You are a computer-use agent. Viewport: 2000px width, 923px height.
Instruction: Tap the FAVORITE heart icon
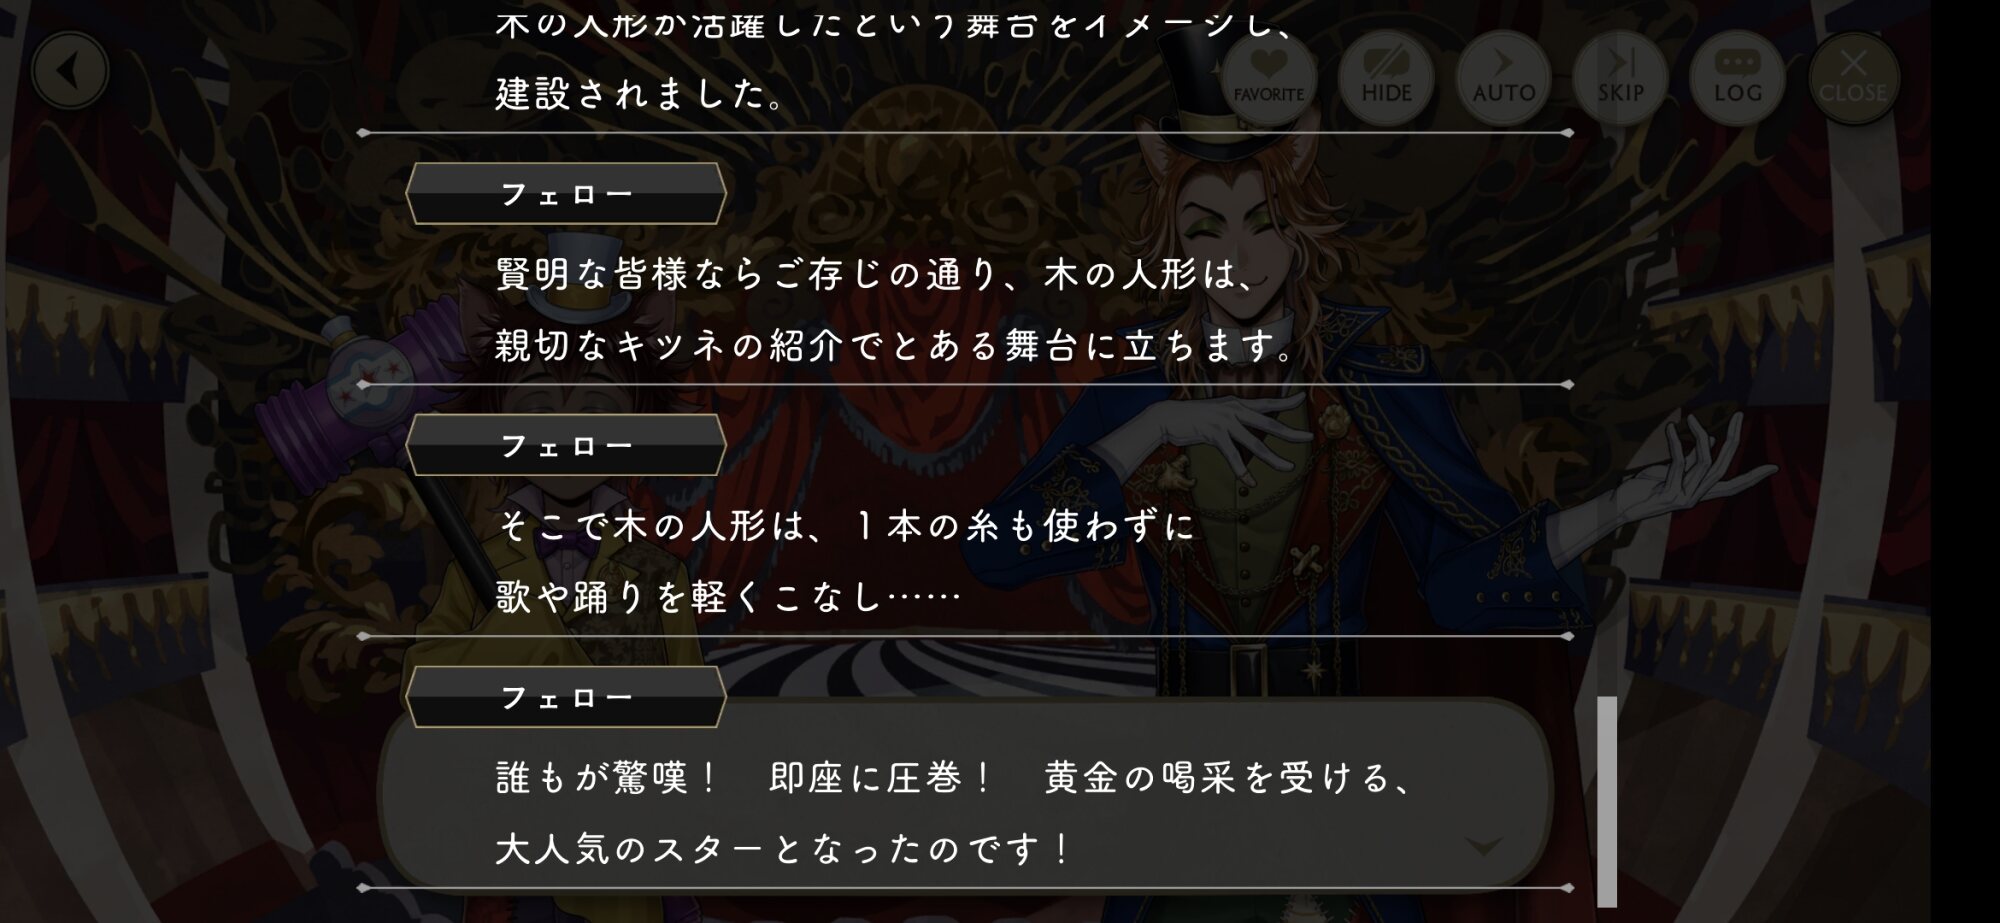coord(1268,77)
